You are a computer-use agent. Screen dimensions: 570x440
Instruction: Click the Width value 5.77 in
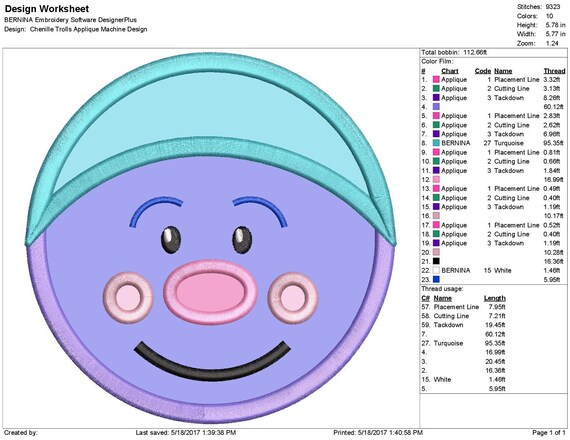pos(555,34)
